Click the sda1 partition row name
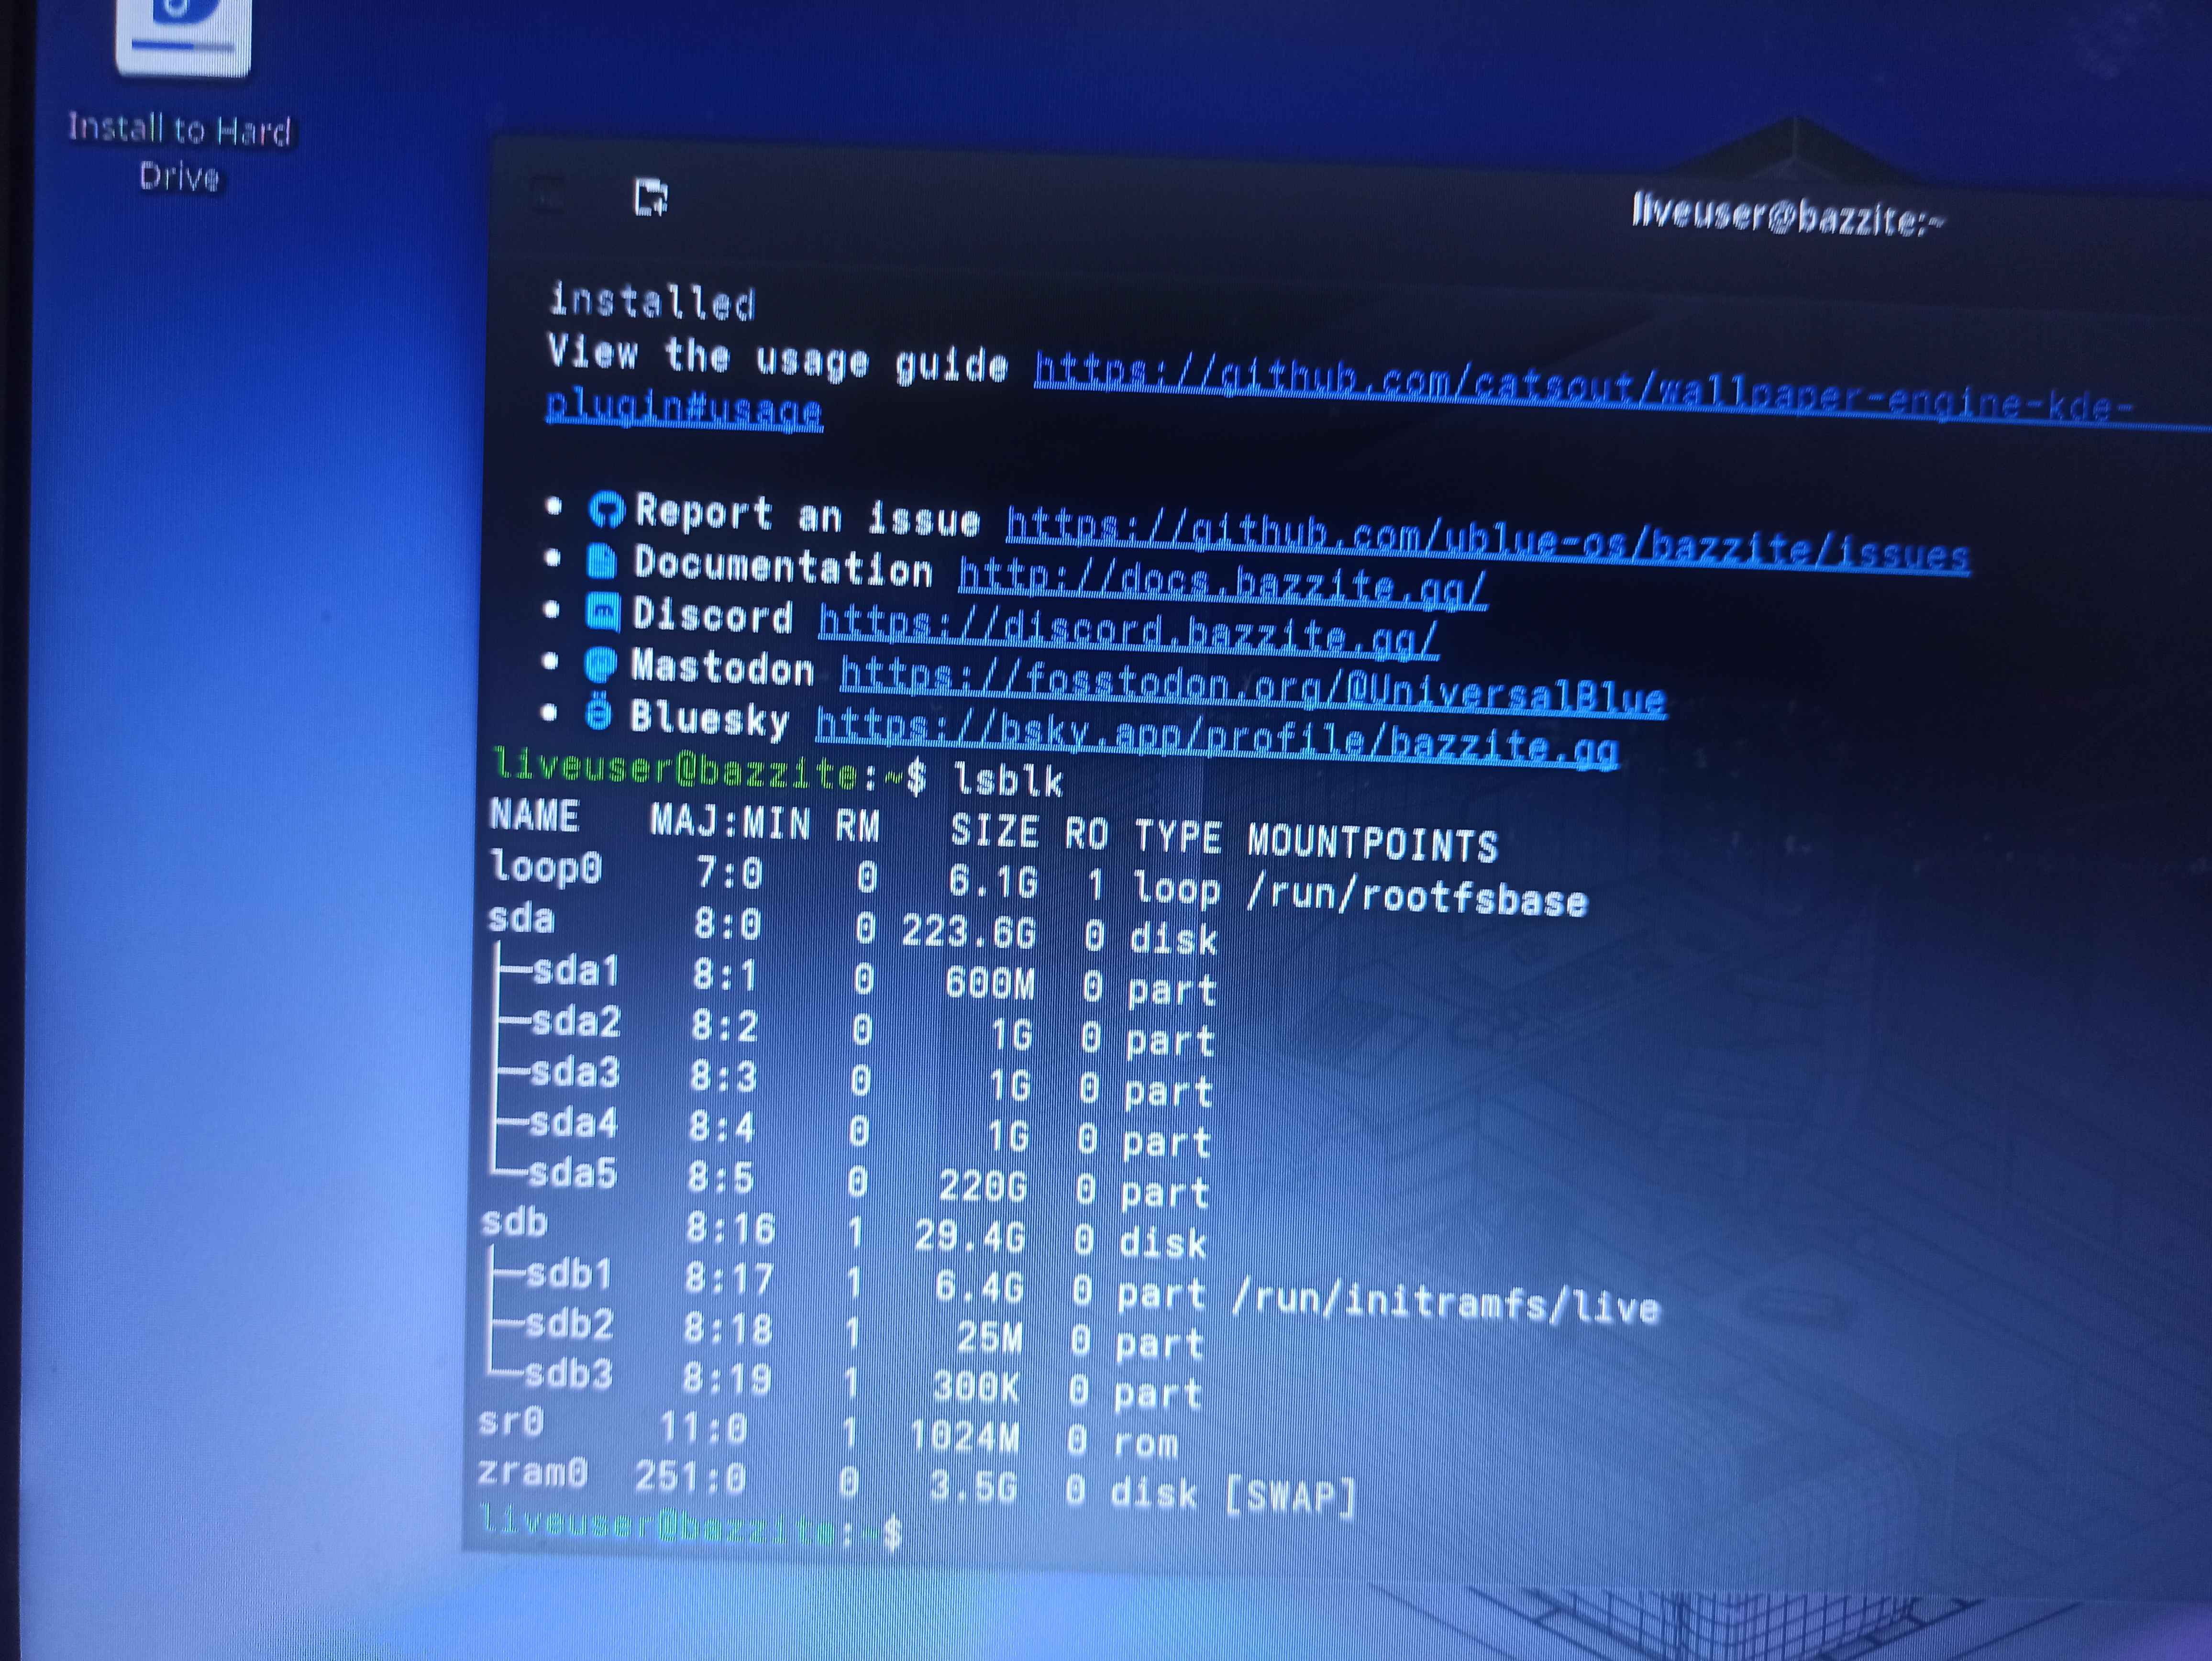 pos(575,969)
